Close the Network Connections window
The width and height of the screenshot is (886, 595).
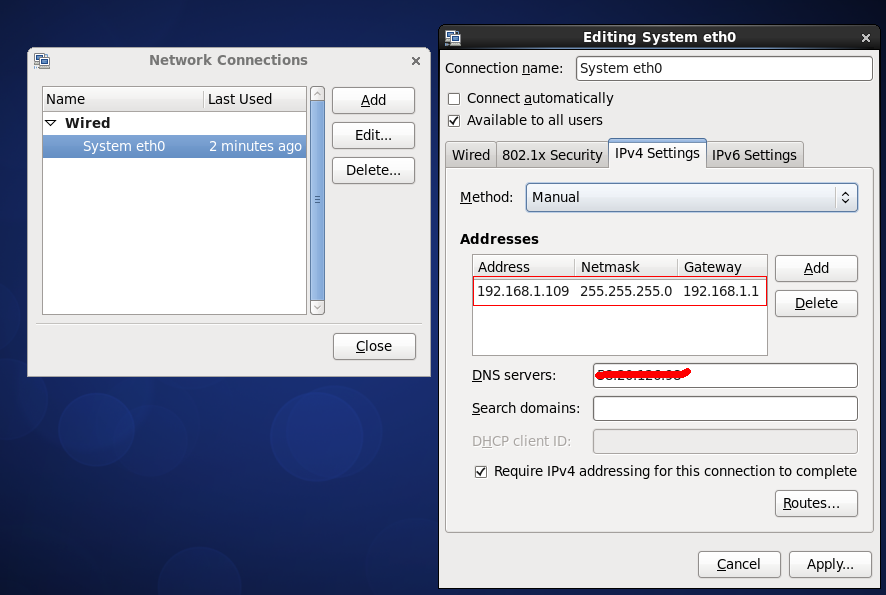coord(416,60)
